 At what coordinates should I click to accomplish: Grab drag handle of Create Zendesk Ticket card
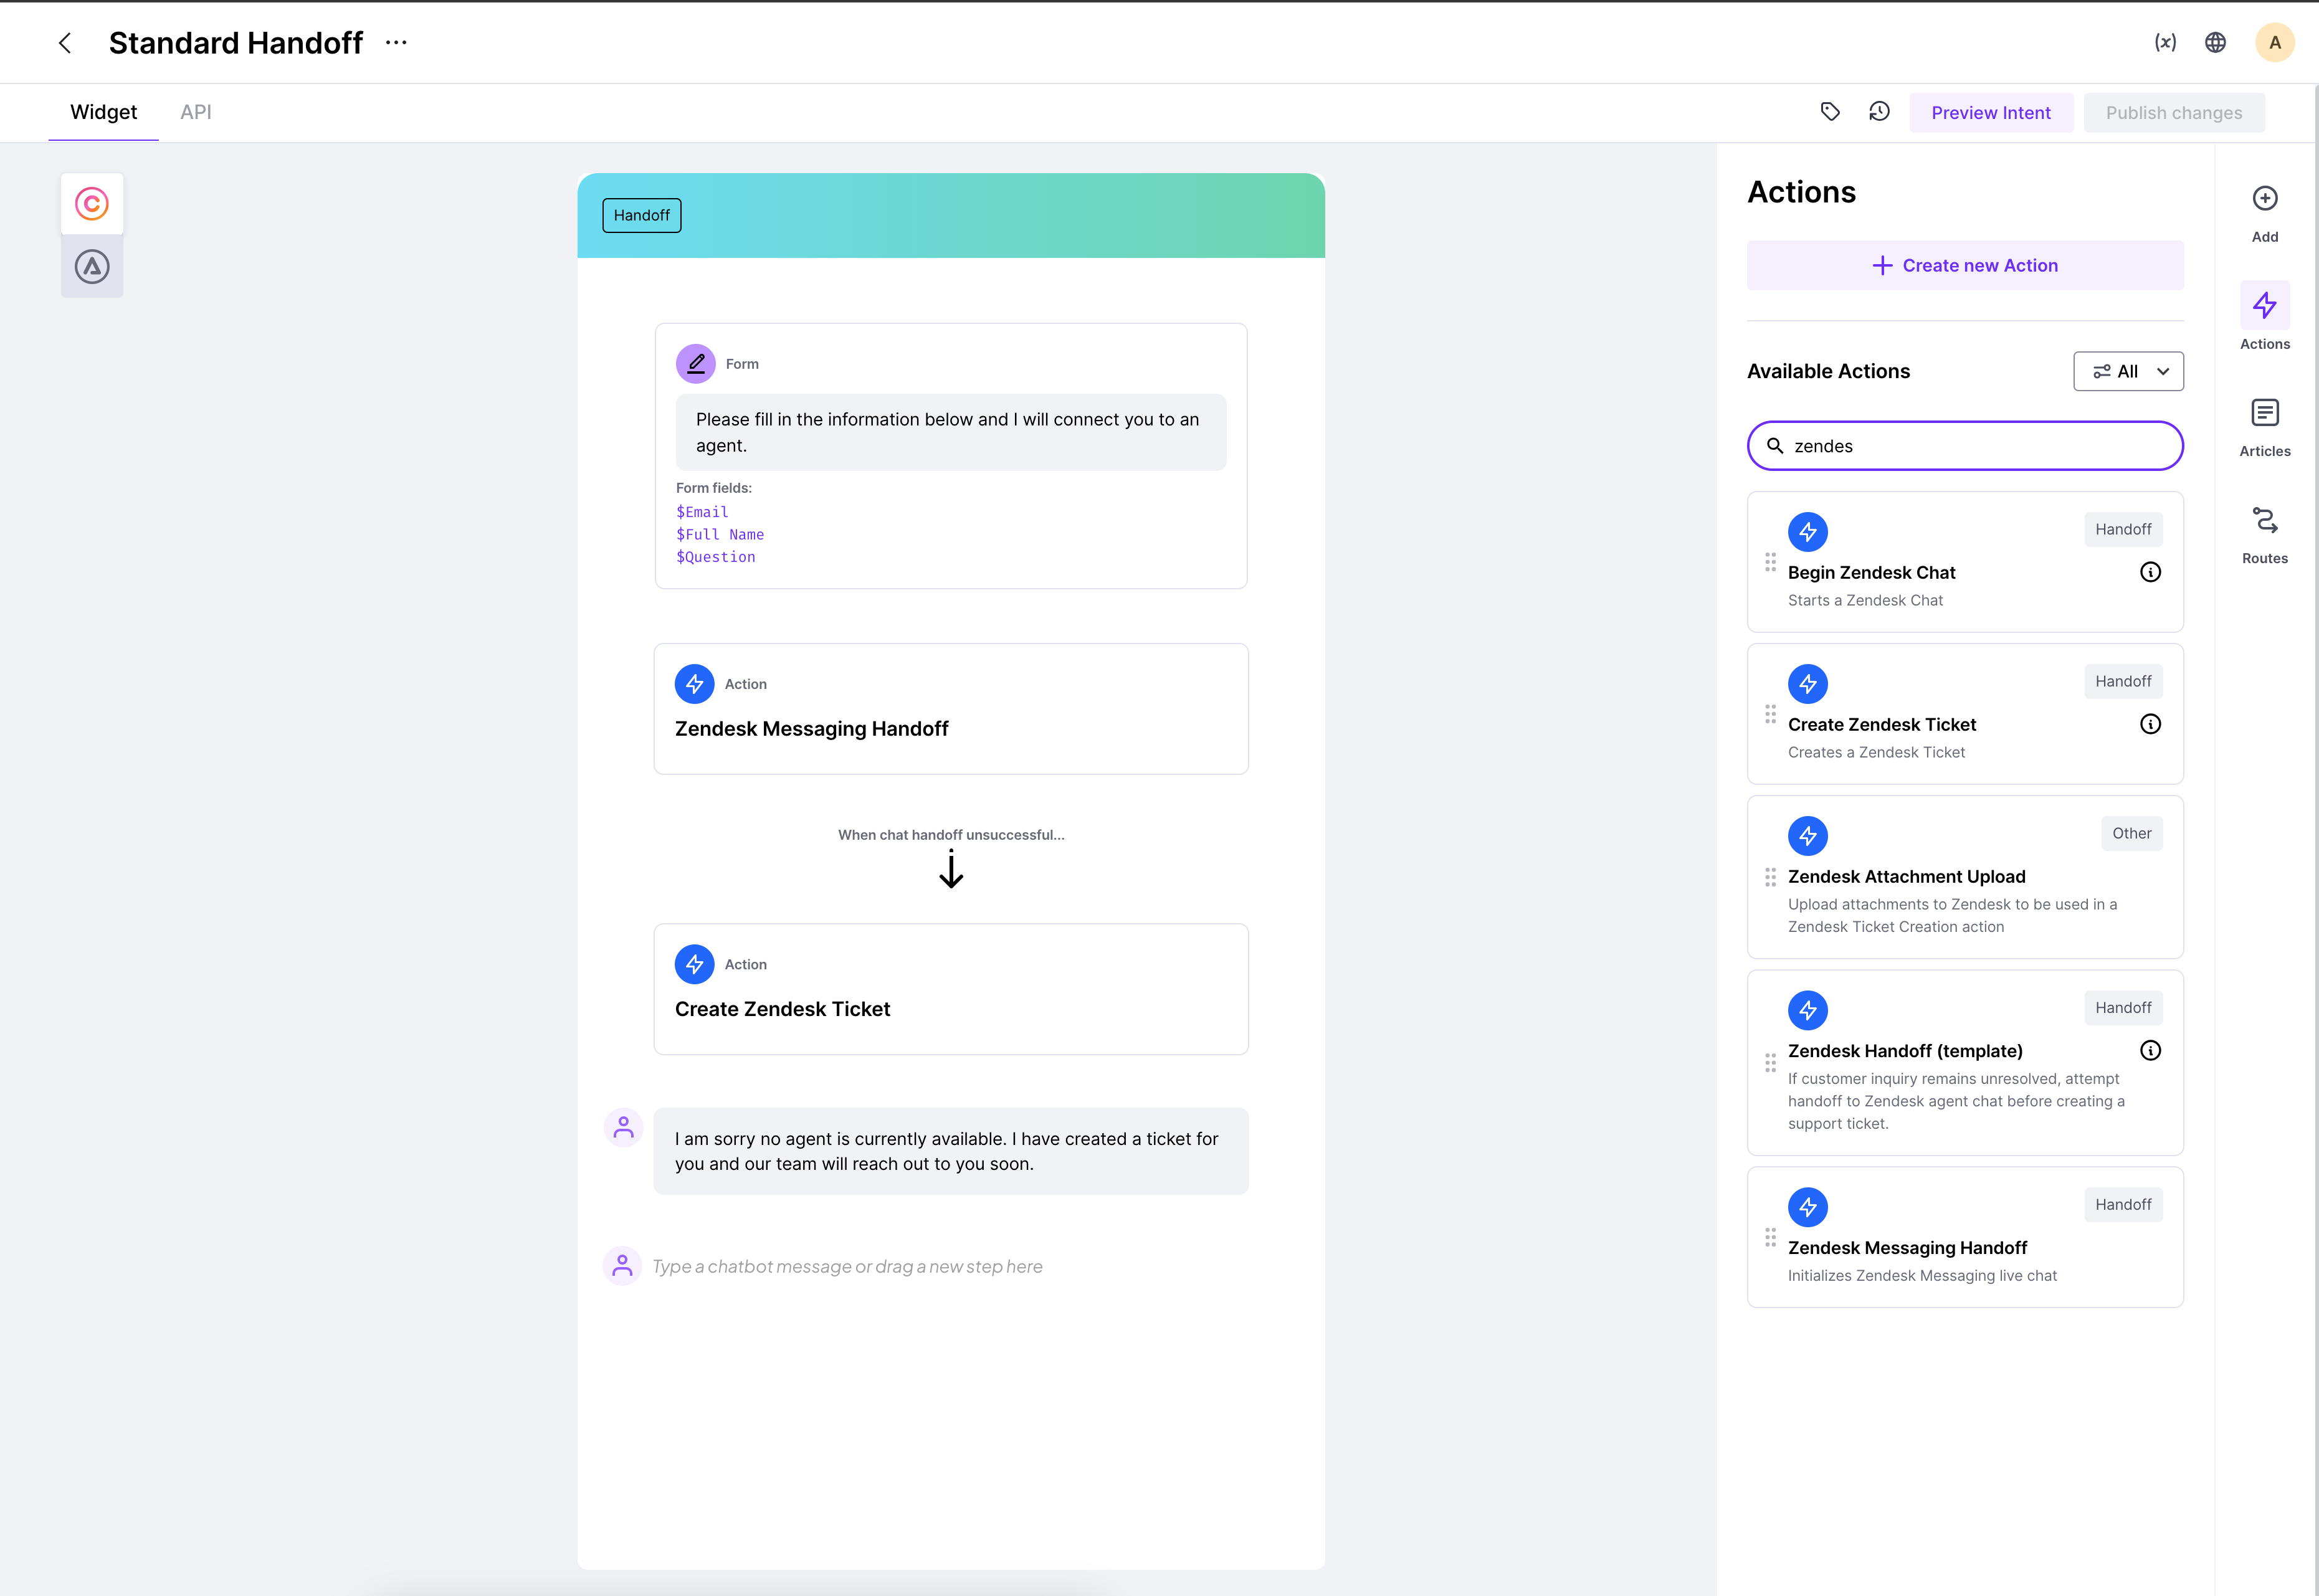click(x=1770, y=714)
